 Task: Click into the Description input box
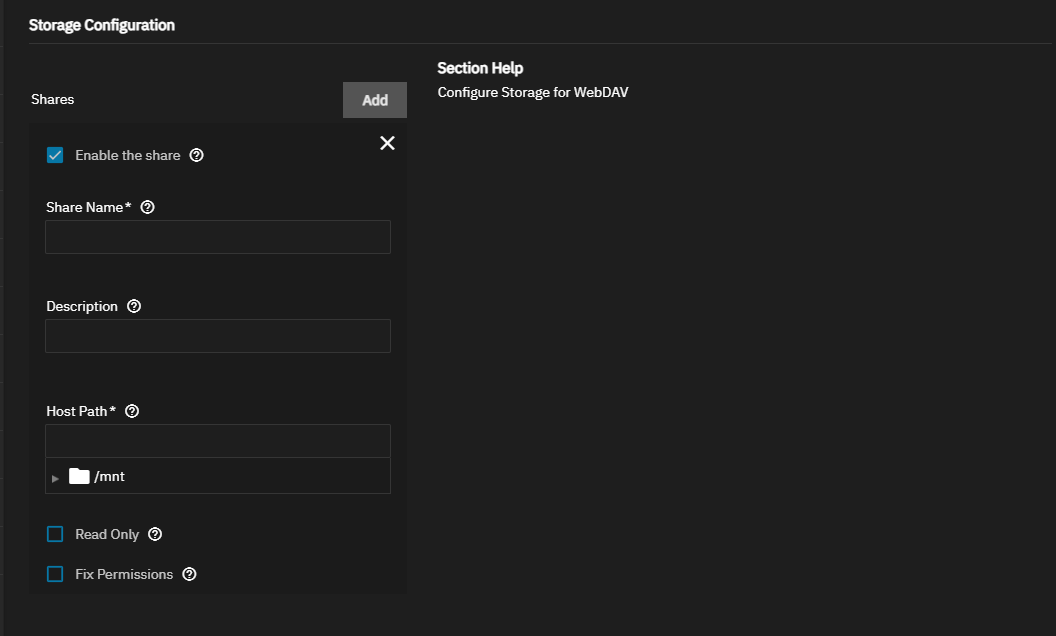coord(218,336)
